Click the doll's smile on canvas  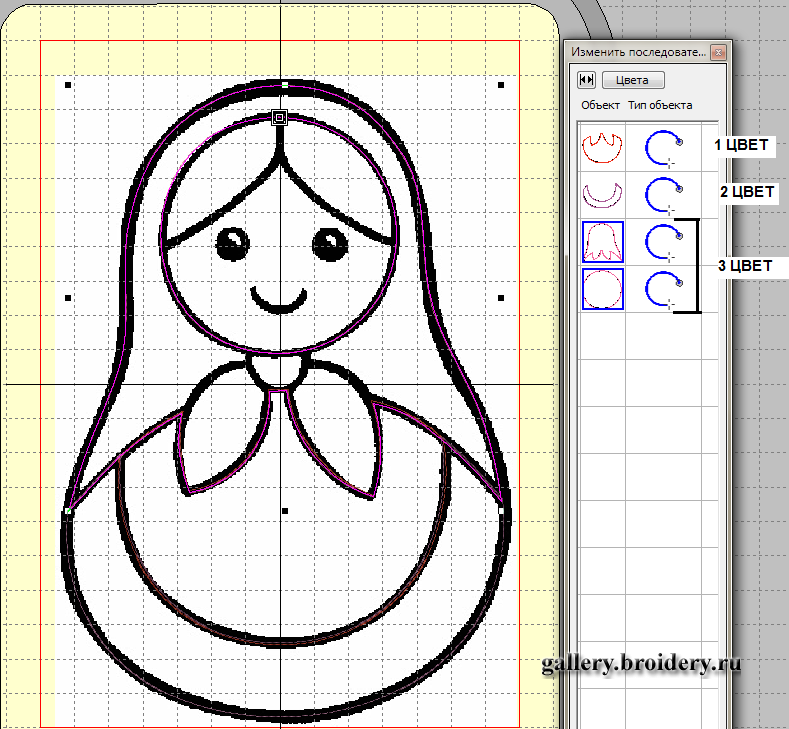point(279,302)
